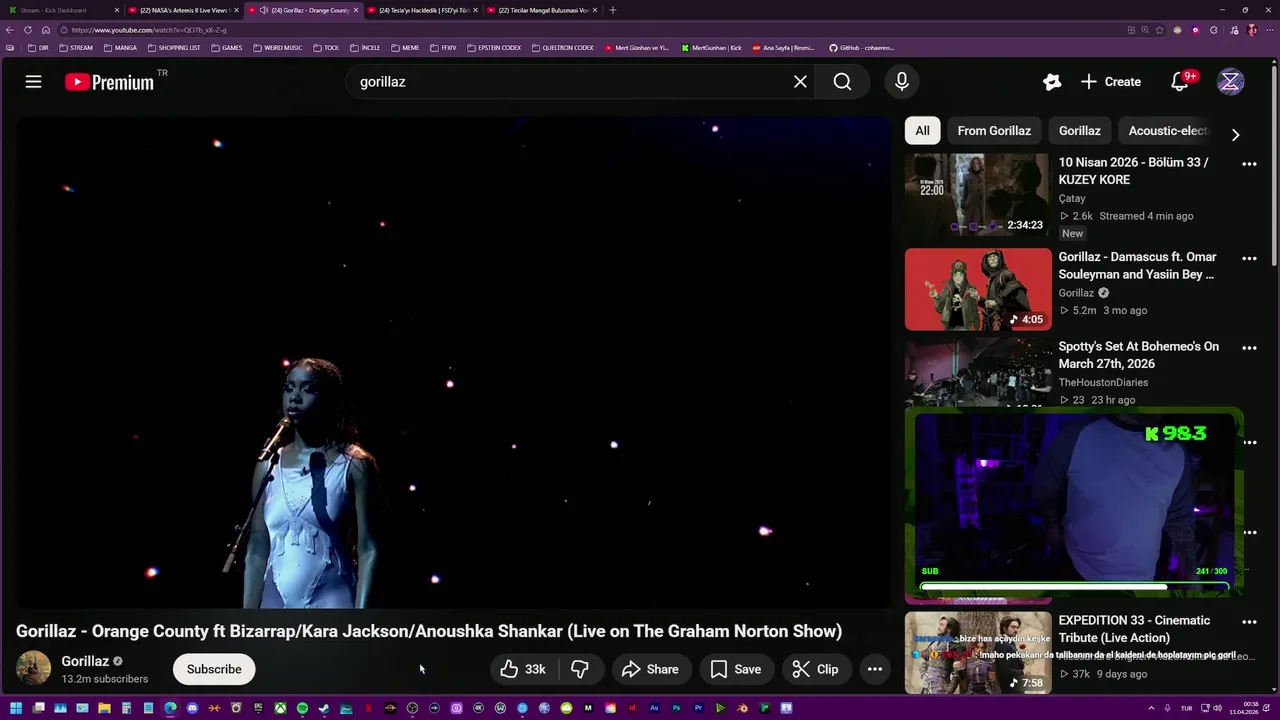Dislike the Orange County video

point(580,669)
